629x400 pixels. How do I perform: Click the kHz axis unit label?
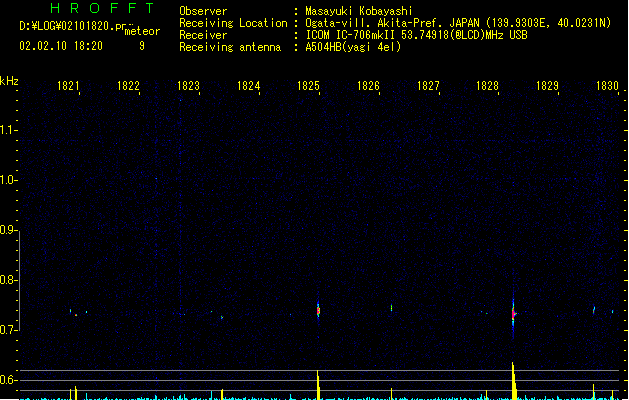[9, 81]
